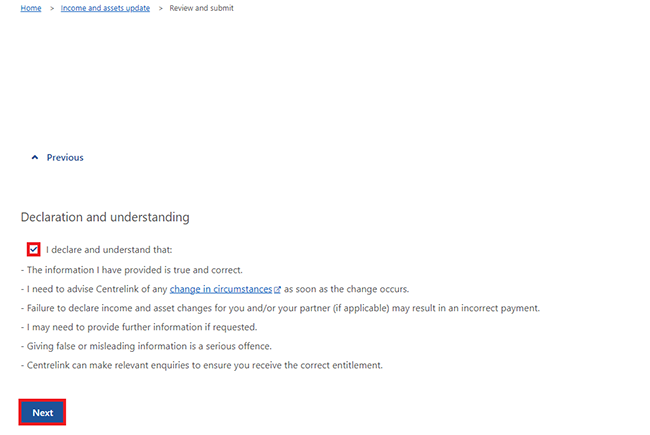Go back using the Previous label
The image size is (650, 435).
tap(65, 157)
